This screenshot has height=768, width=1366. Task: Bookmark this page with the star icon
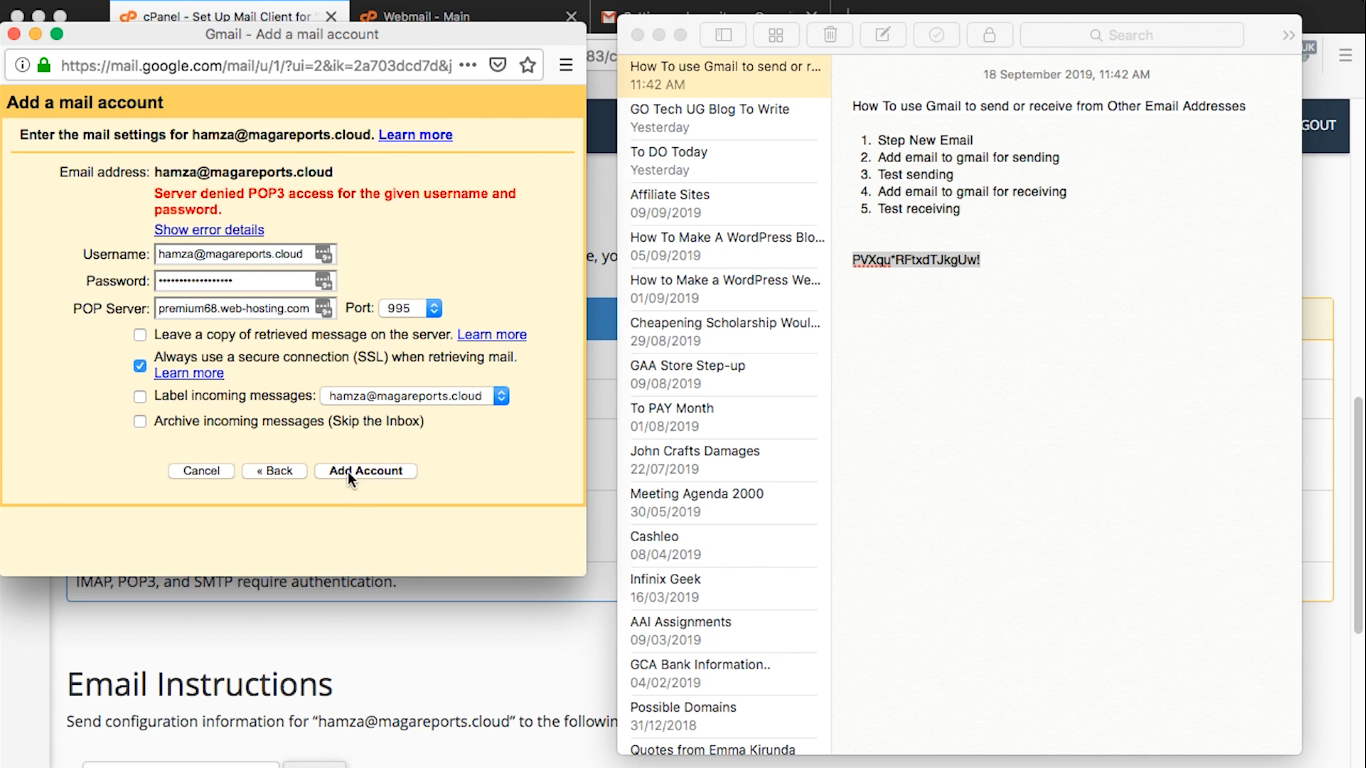[x=528, y=65]
